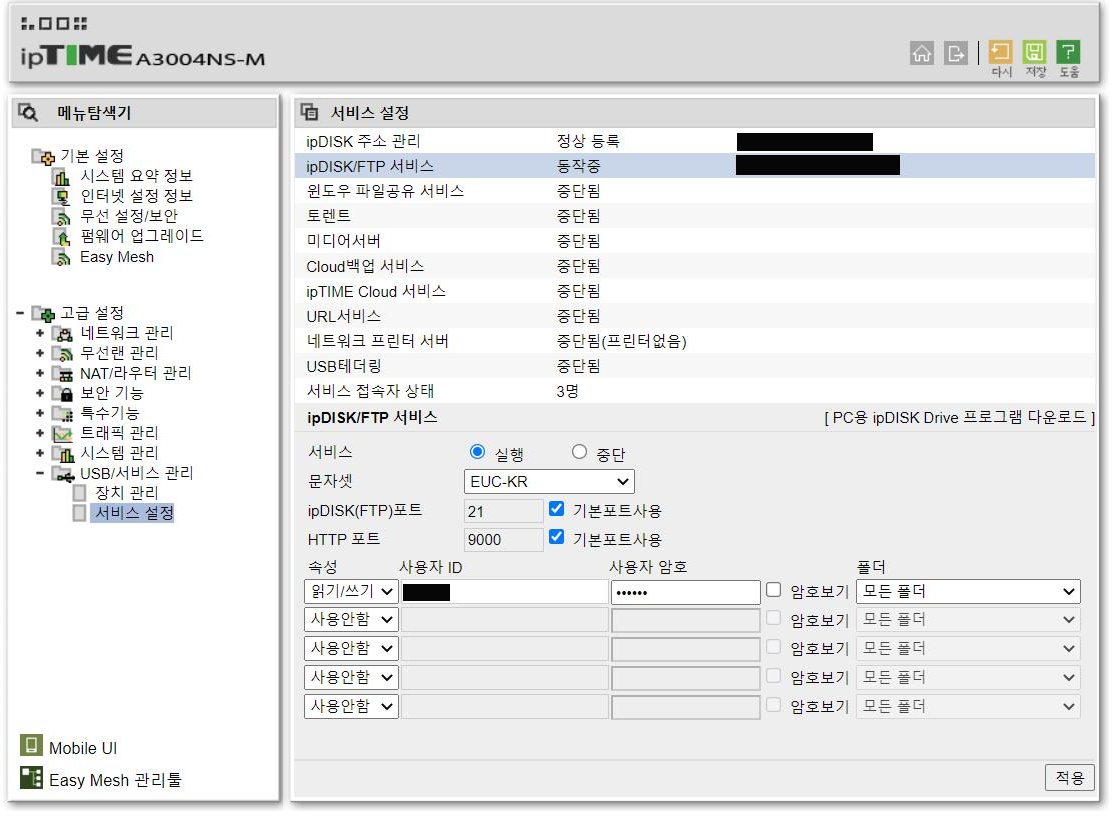Click the orange refresh (다시) icon
This screenshot has height=821, width=1120.
[x=1000, y=51]
